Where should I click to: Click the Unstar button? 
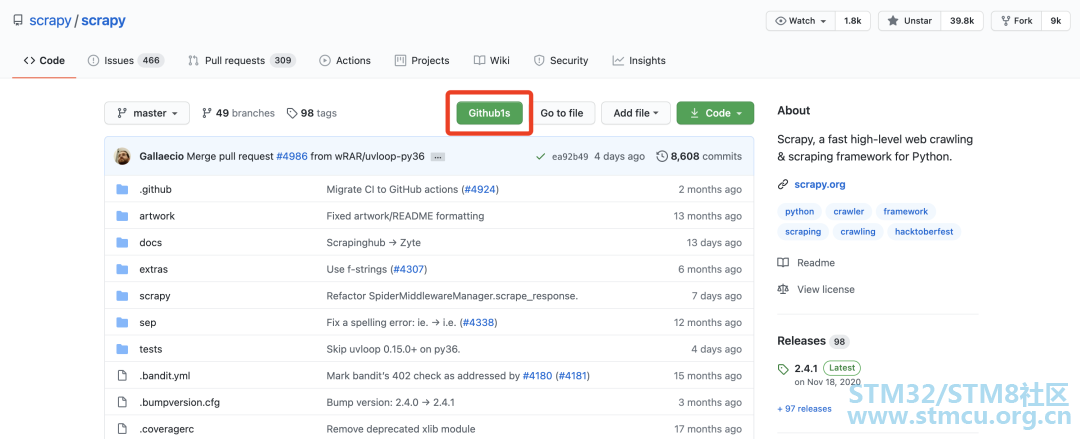pos(910,21)
